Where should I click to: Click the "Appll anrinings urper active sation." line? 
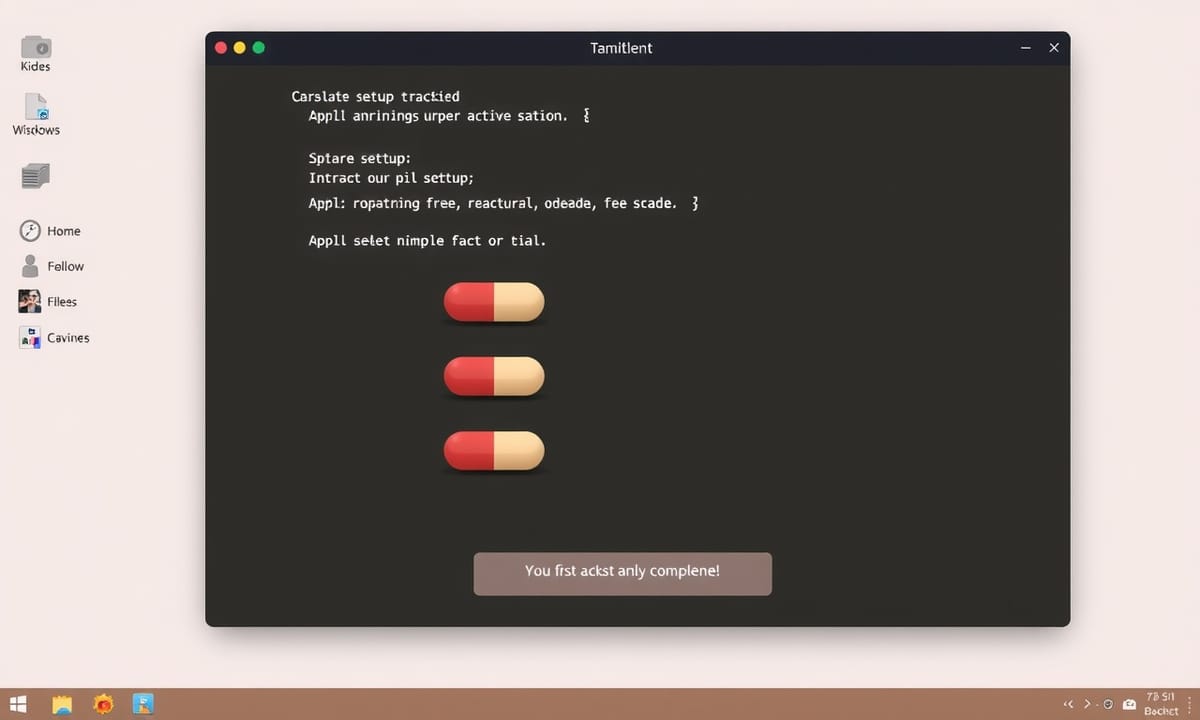(x=437, y=116)
